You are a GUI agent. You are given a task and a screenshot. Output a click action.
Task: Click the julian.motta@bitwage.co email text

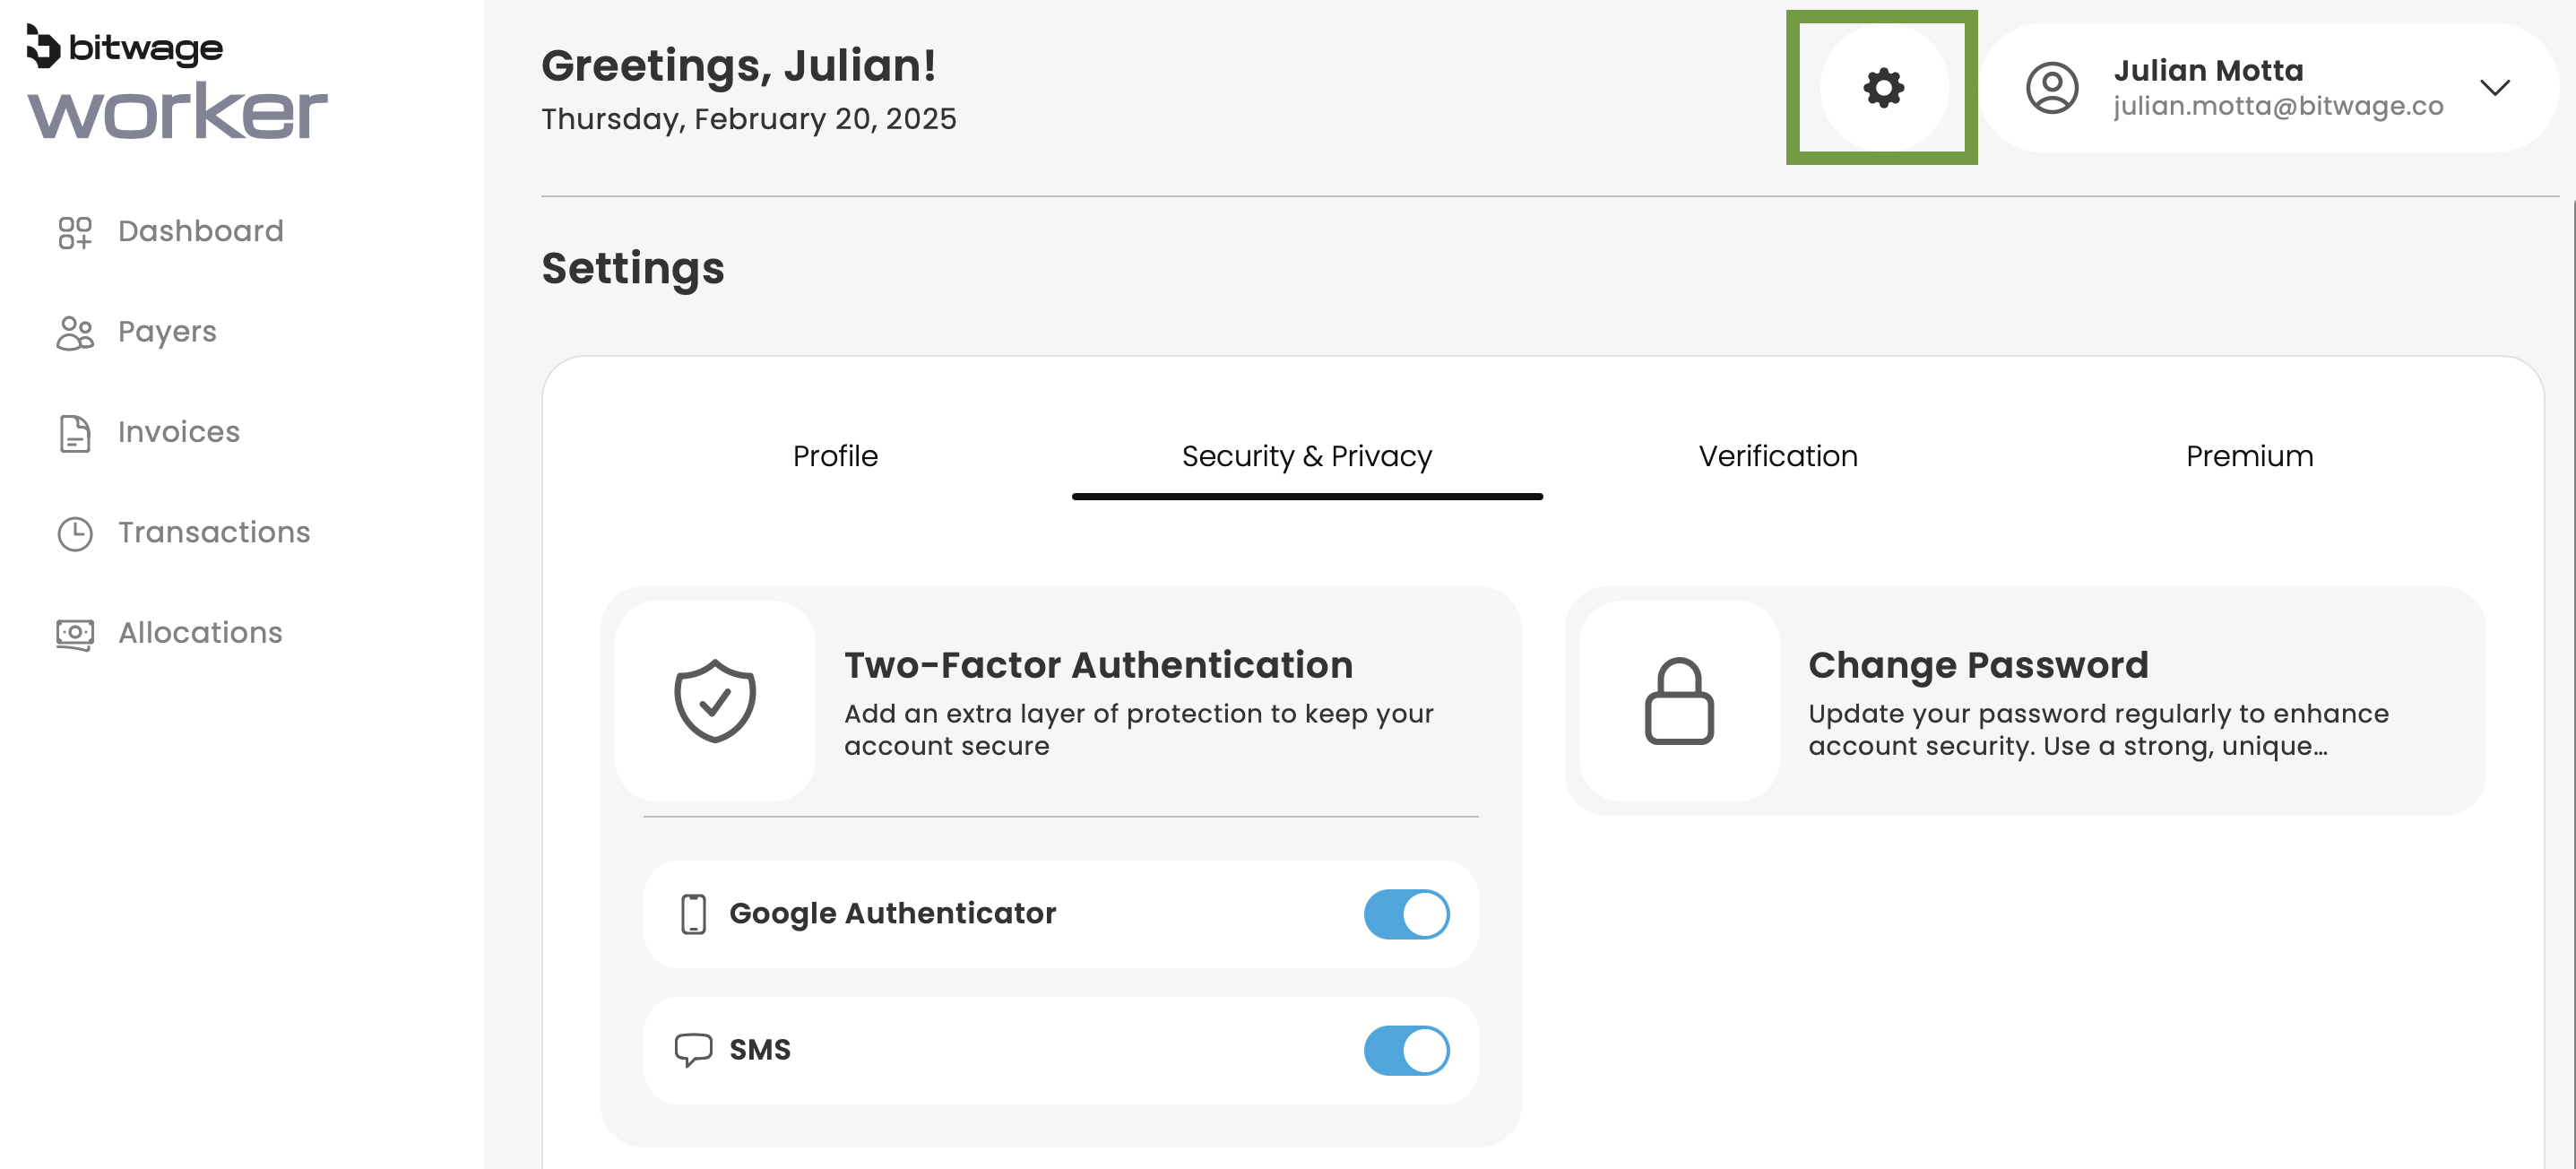pos(2277,106)
